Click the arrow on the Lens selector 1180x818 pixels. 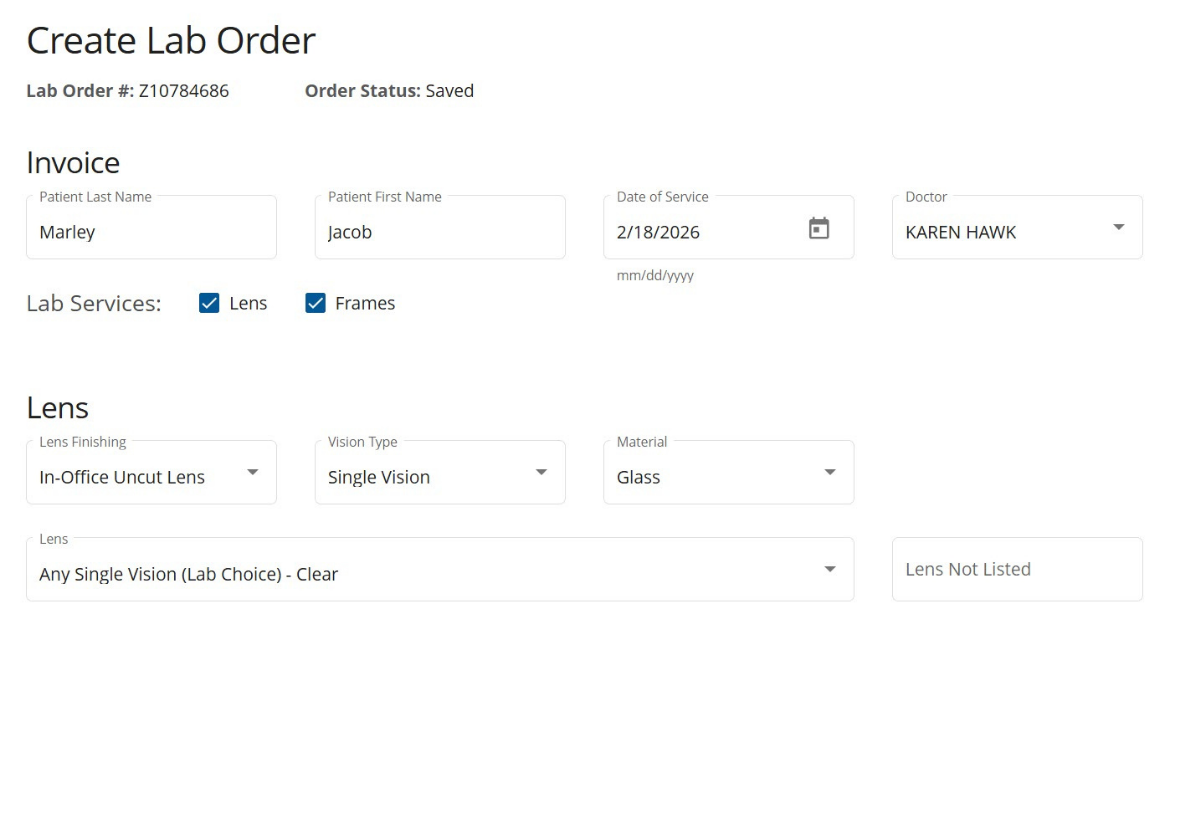point(829,569)
